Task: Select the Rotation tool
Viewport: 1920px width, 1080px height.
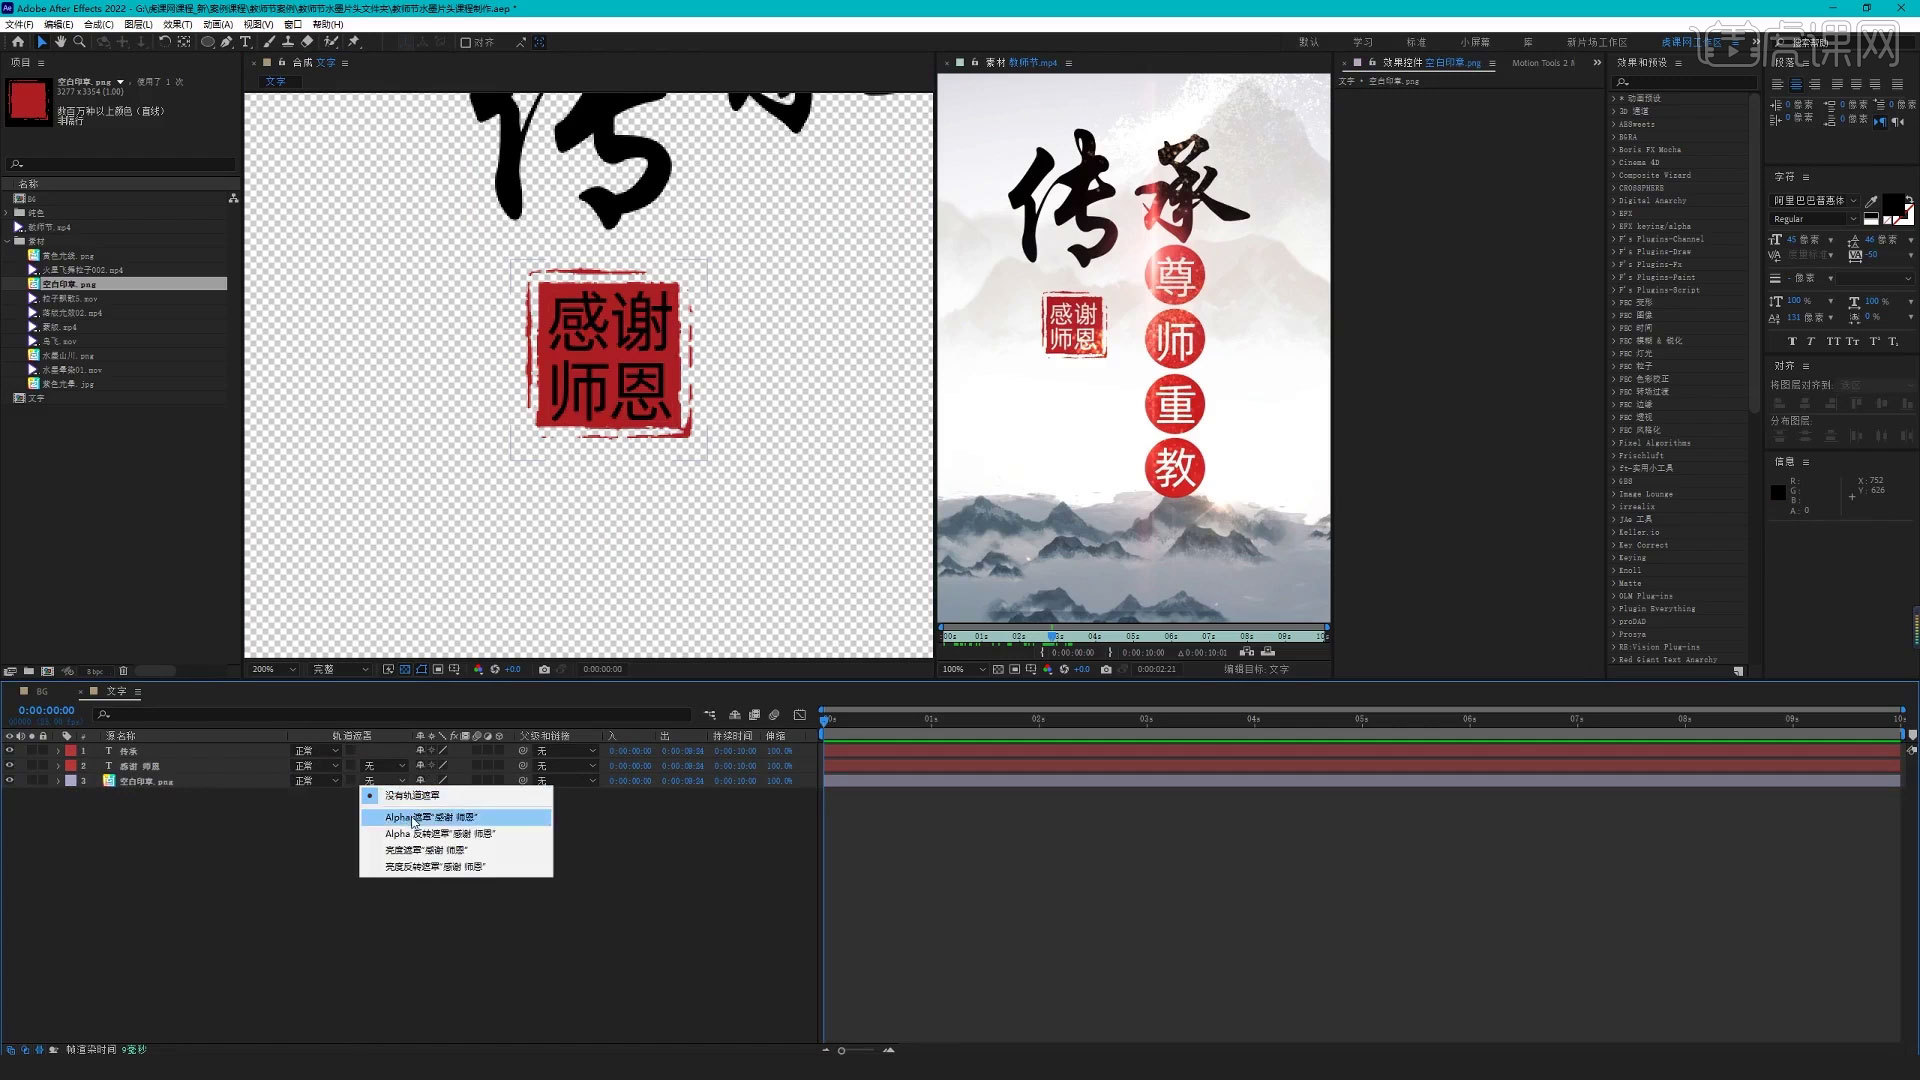Action: [x=165, y=42]
